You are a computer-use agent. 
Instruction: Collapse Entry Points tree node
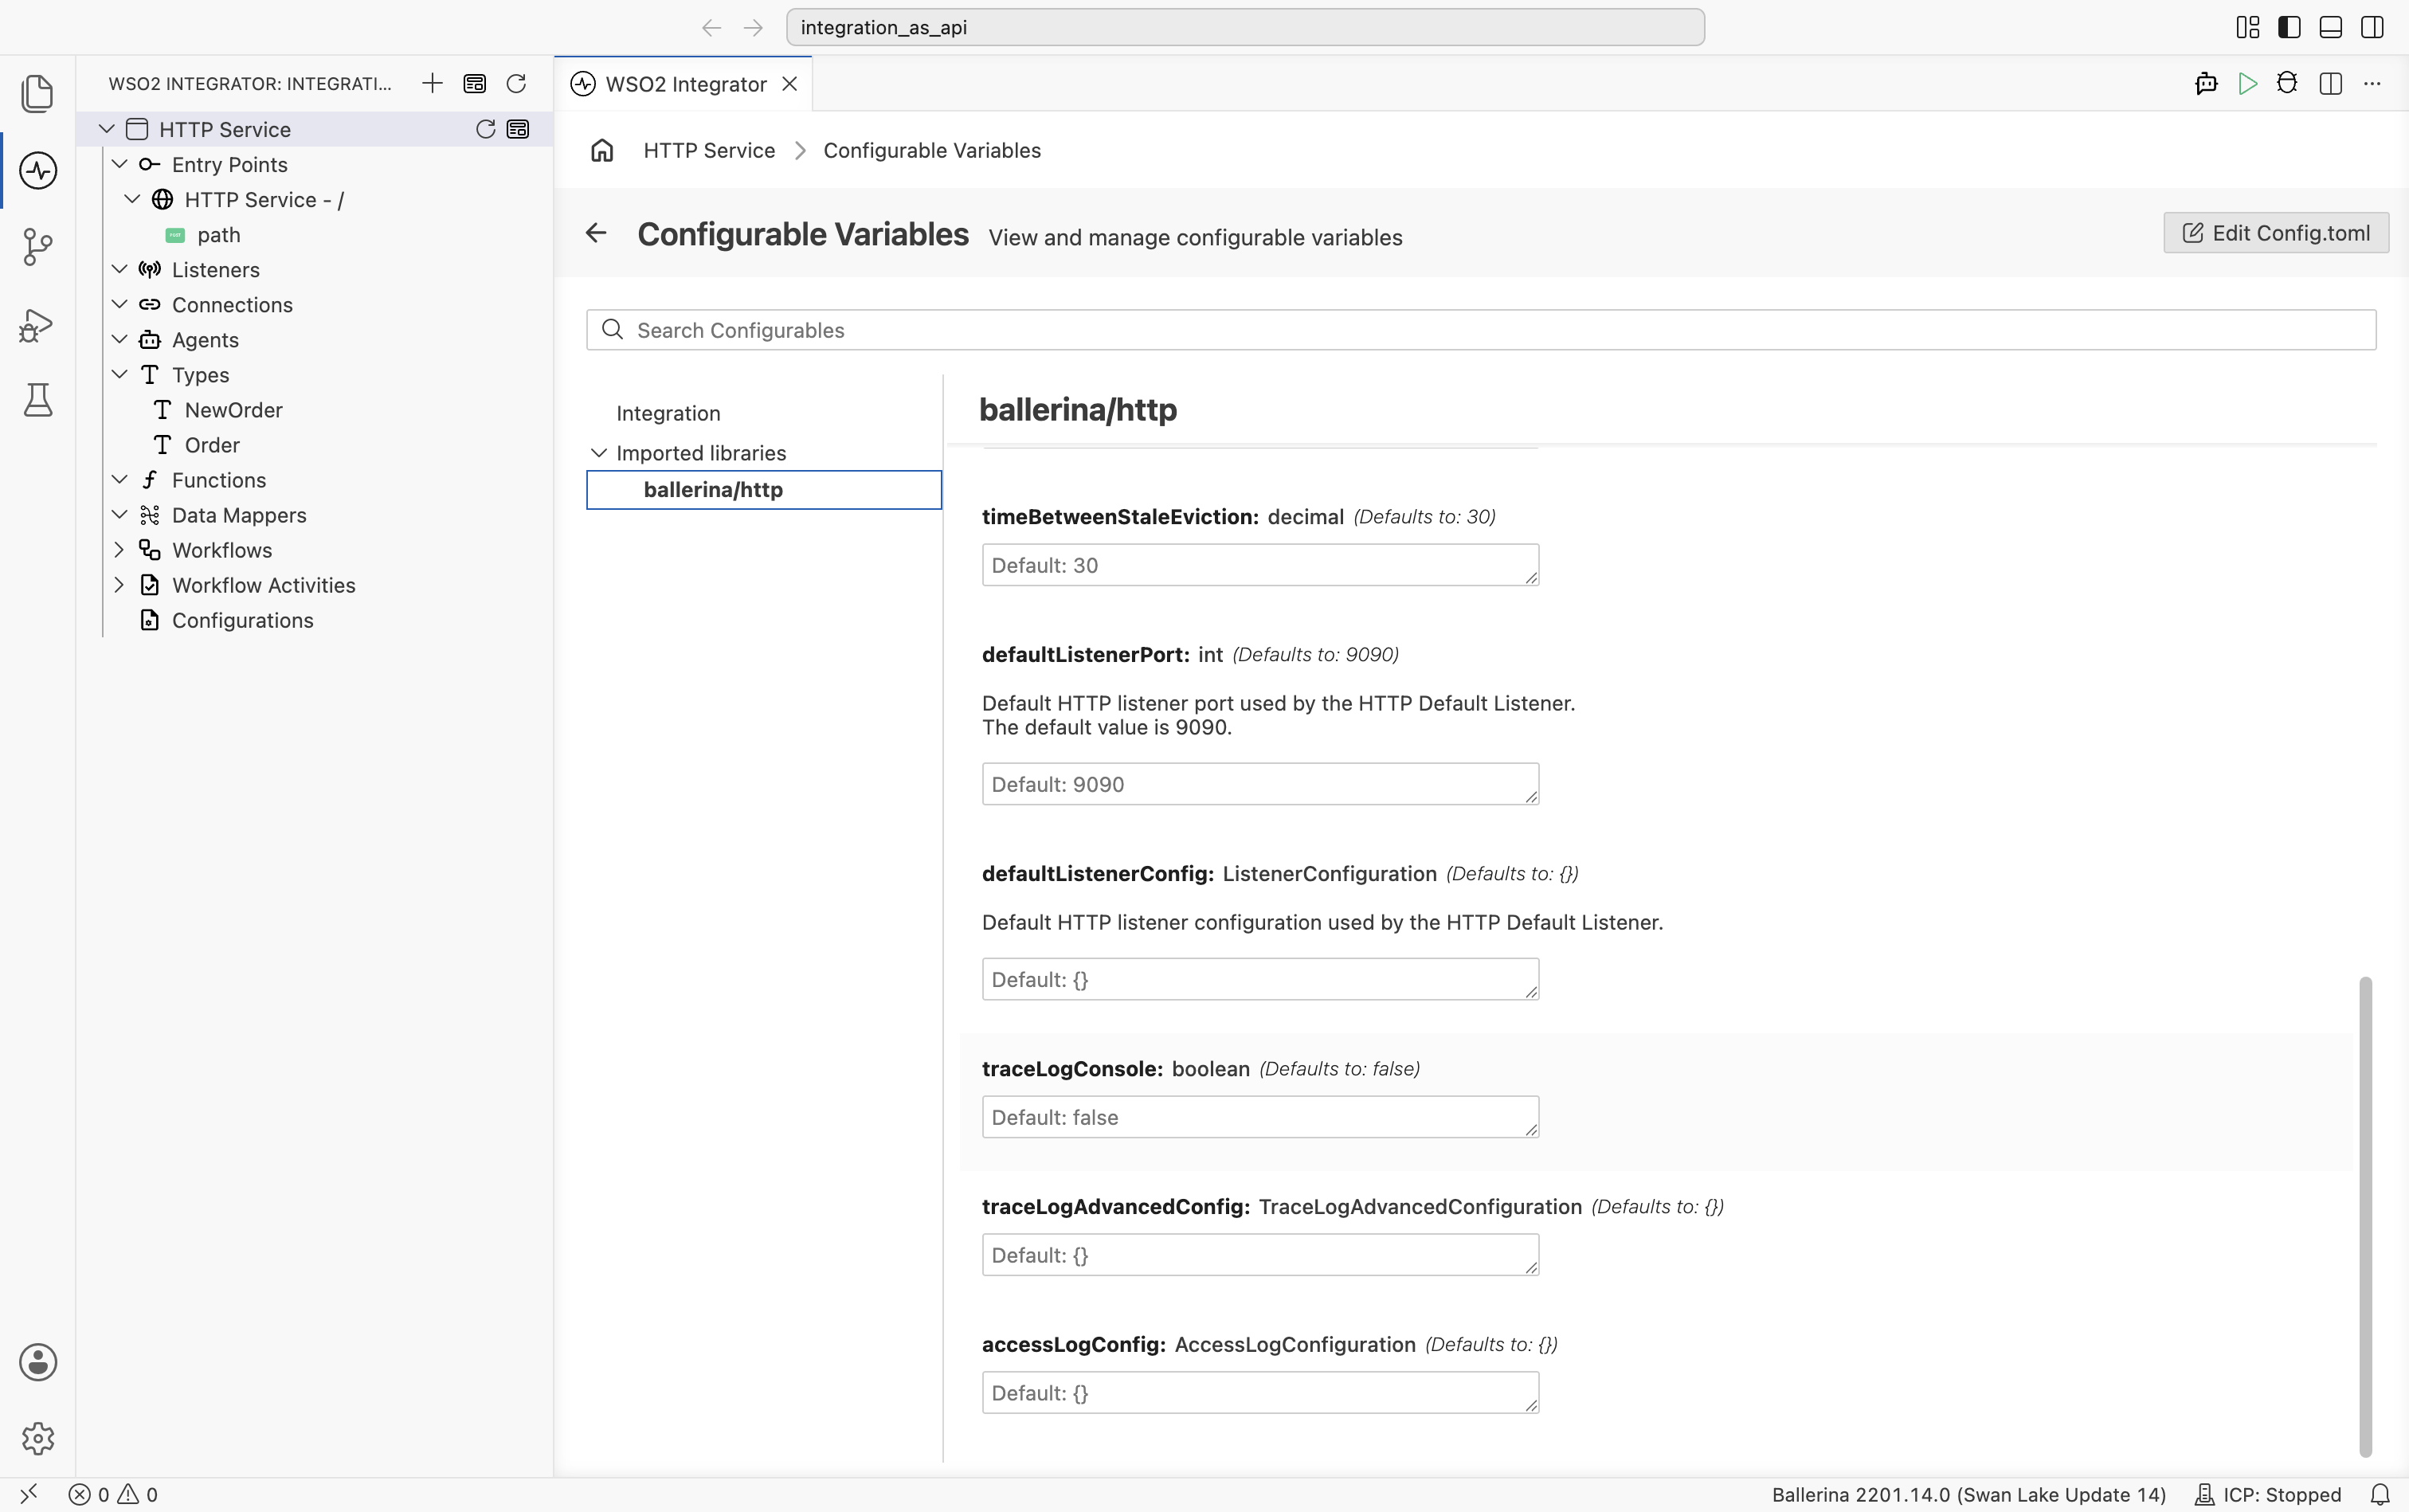[x=119, y=164]
